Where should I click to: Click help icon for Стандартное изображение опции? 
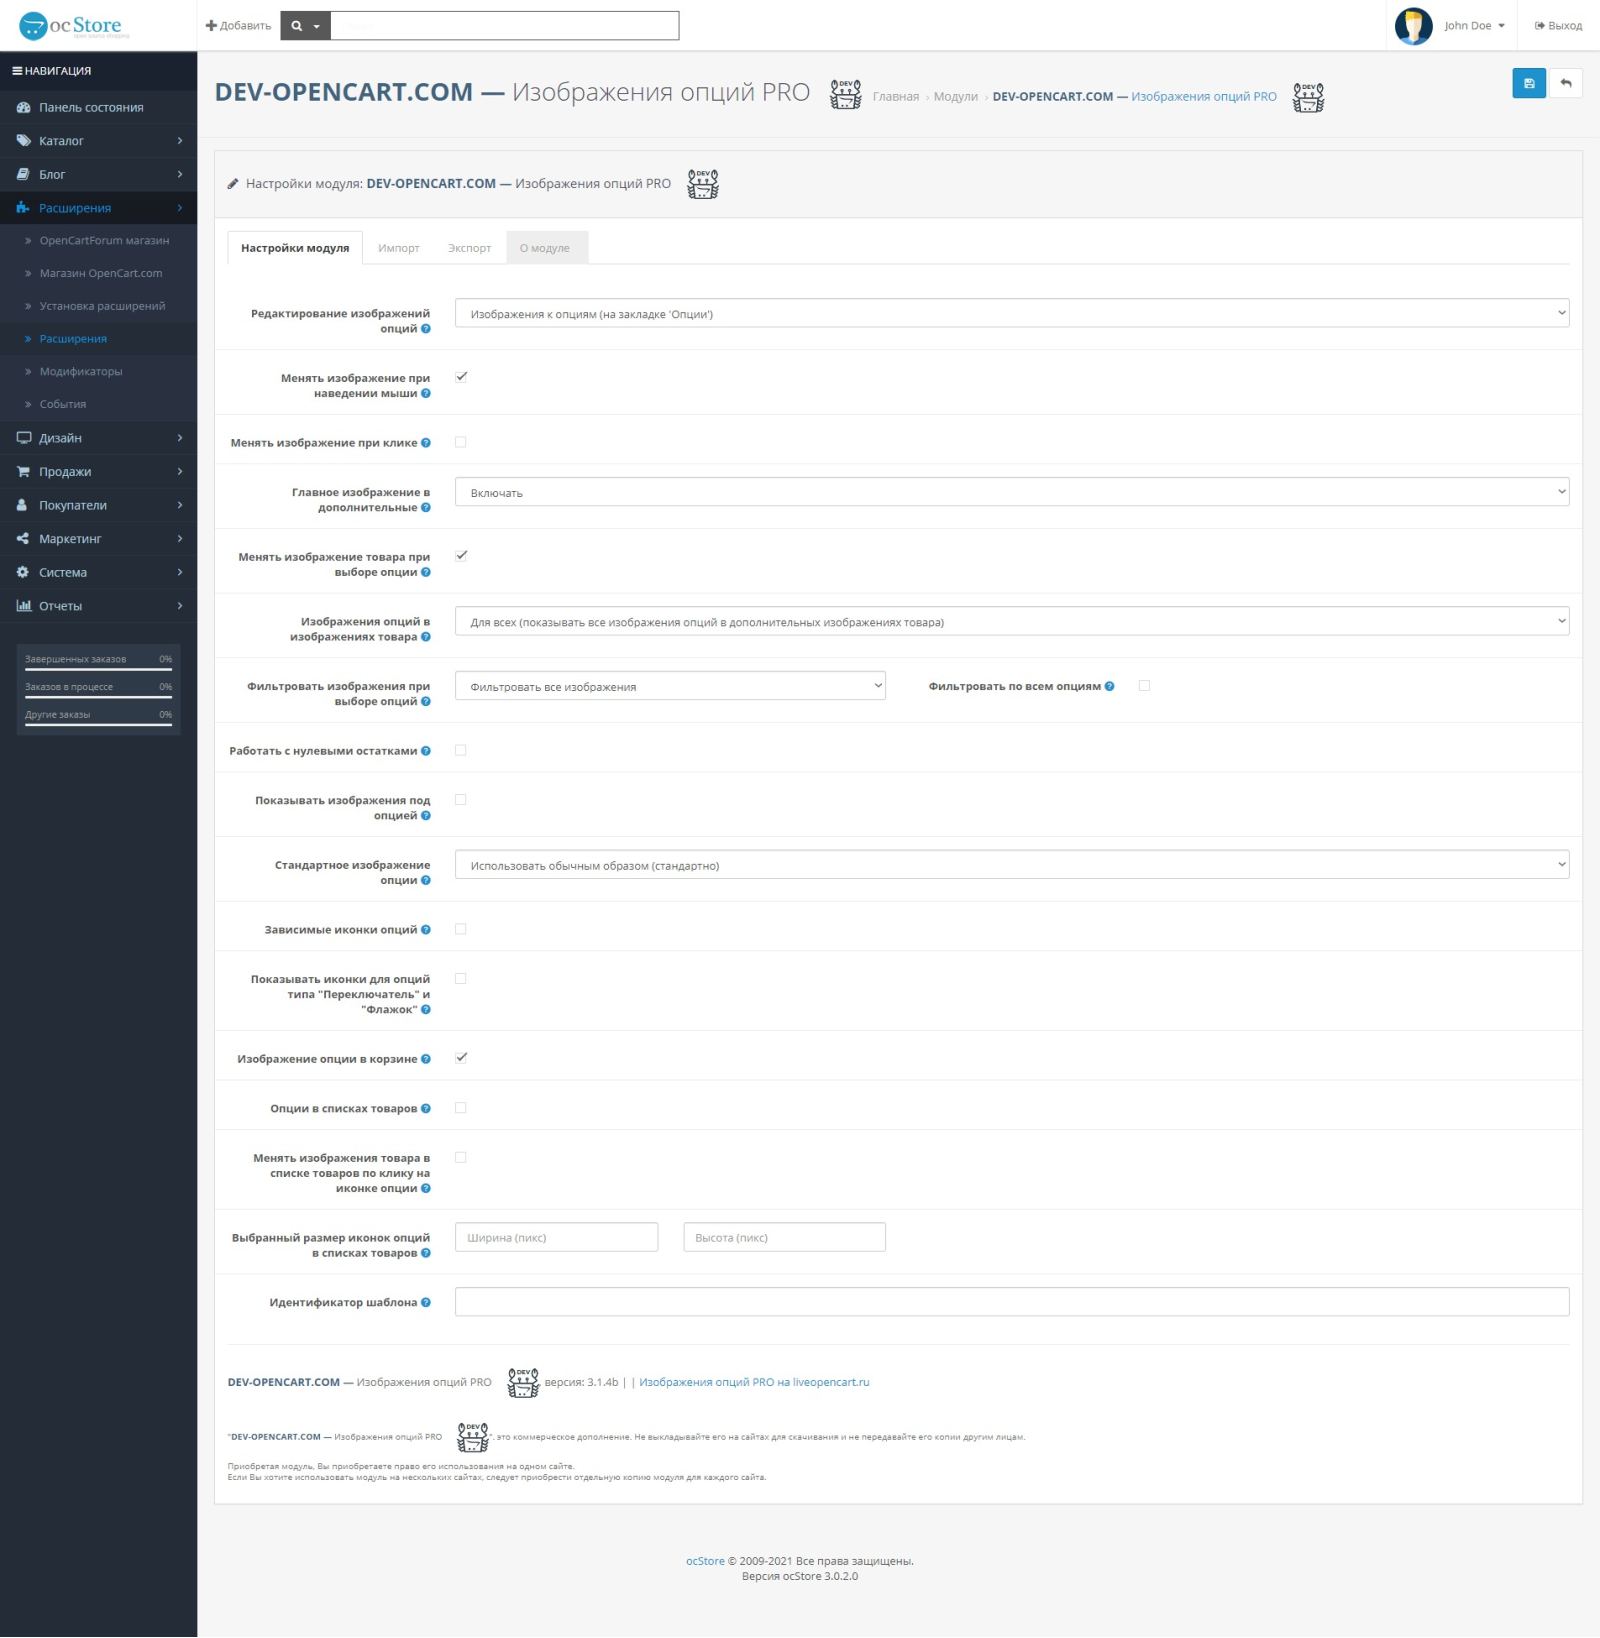pyautogui.click(x=426, y=881)
